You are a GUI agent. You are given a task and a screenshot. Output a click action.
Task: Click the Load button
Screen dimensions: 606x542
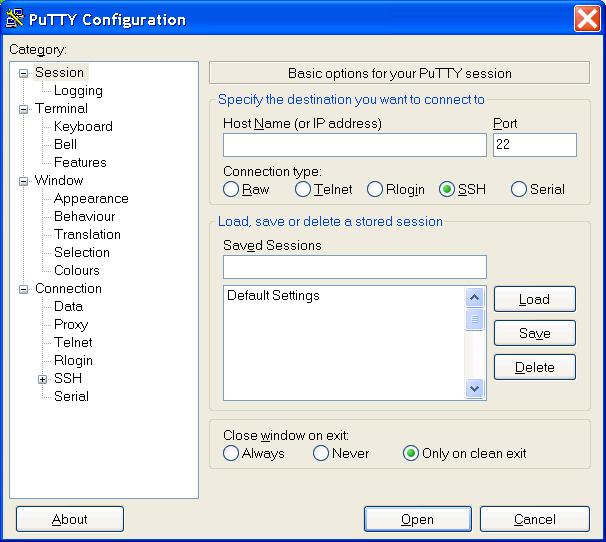[535, 299]
